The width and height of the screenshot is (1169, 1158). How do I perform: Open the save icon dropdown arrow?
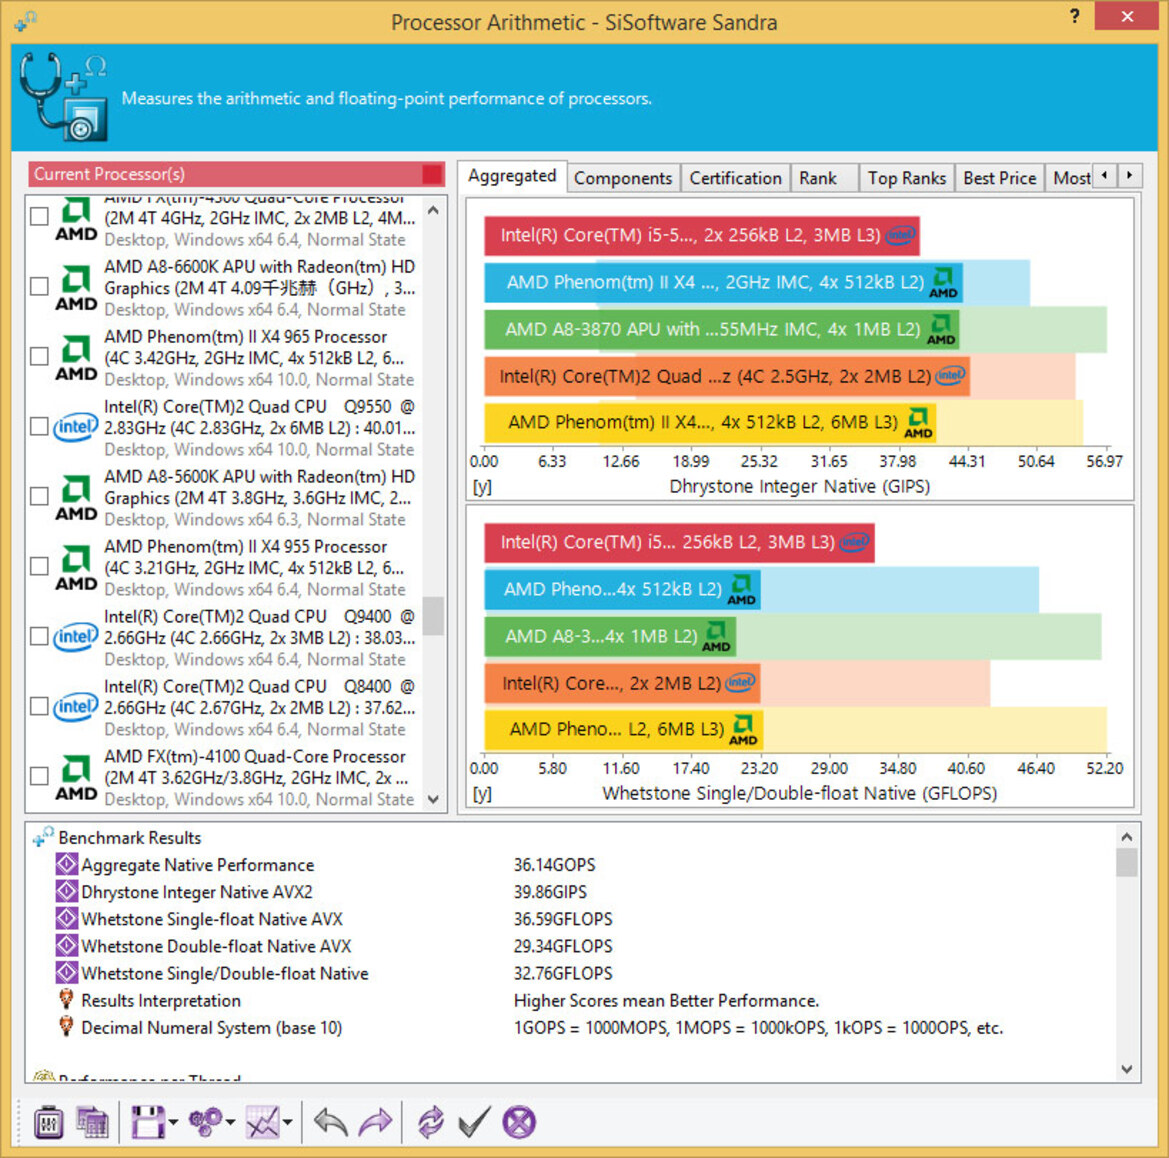point(173,1122)
